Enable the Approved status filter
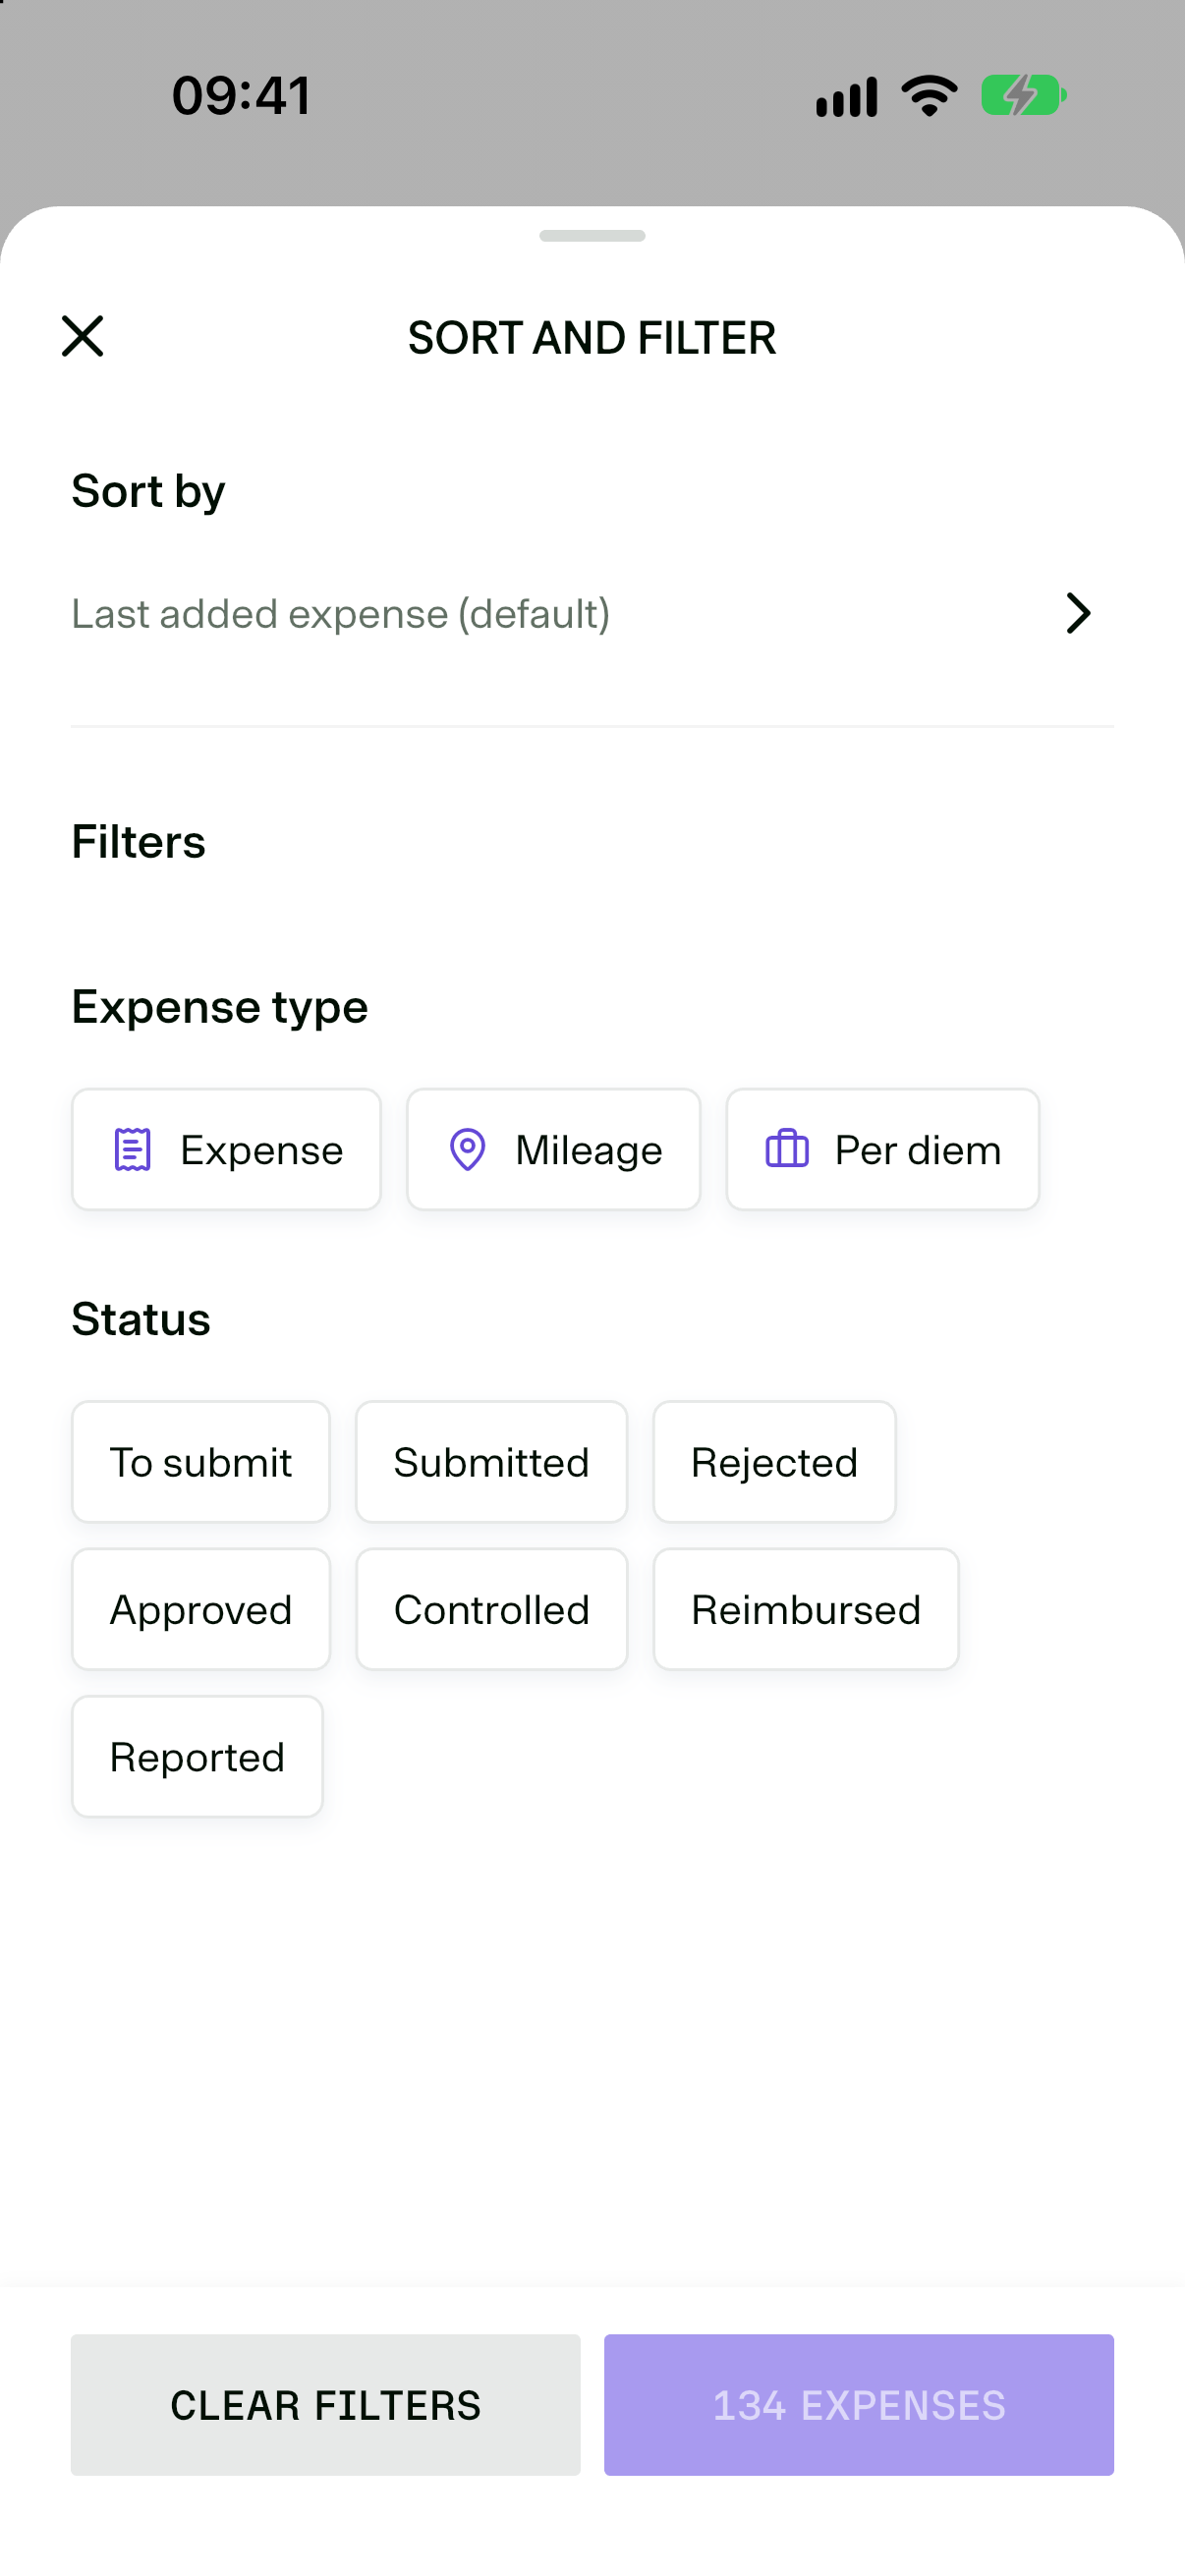The height and width of the screenshot is (2576, 1185). (201, 1609)
